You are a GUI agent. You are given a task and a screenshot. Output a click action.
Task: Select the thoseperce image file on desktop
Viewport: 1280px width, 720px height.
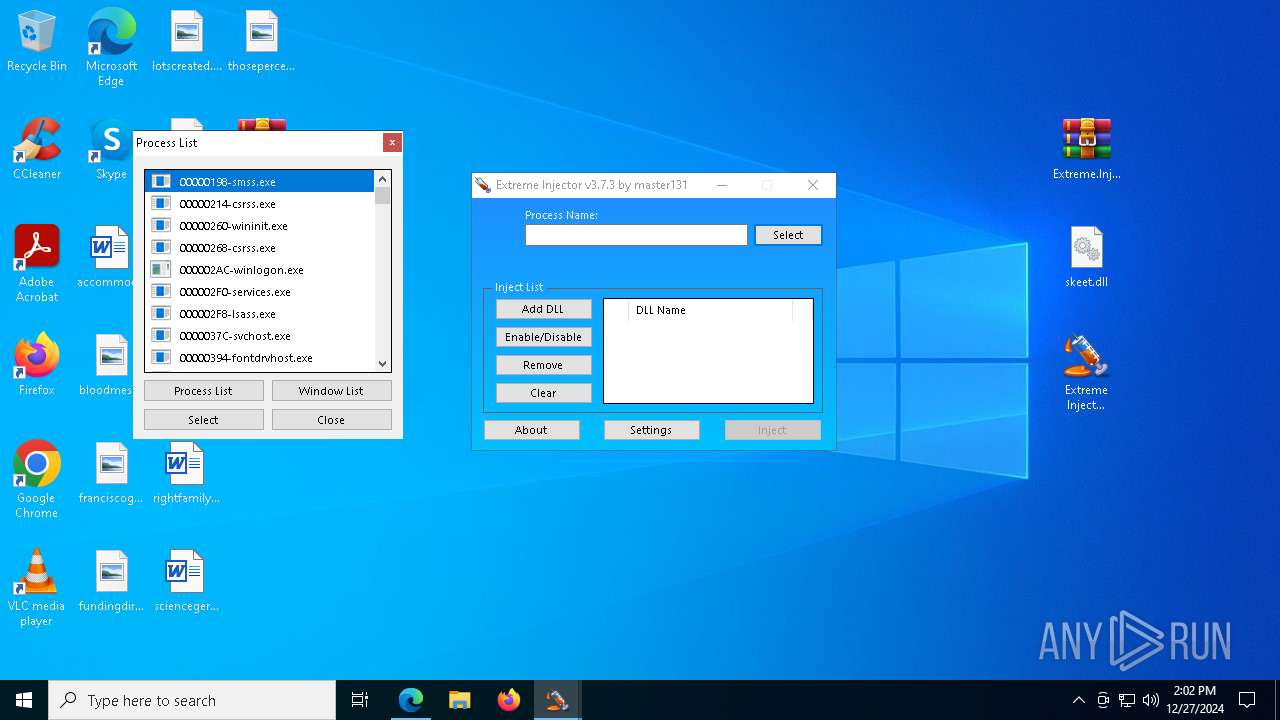(x=261, y=41)
